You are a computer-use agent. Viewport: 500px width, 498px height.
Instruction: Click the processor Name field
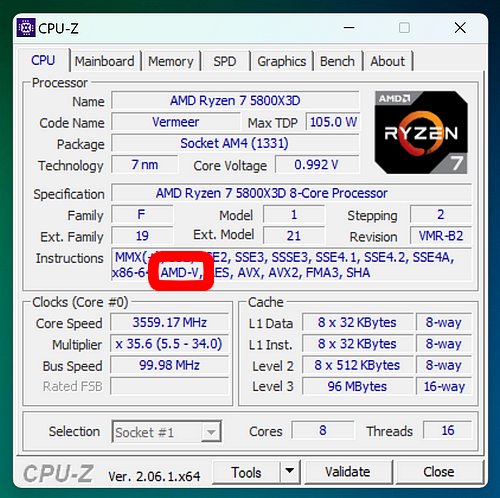pyautogui.click(x=235, y=101)
